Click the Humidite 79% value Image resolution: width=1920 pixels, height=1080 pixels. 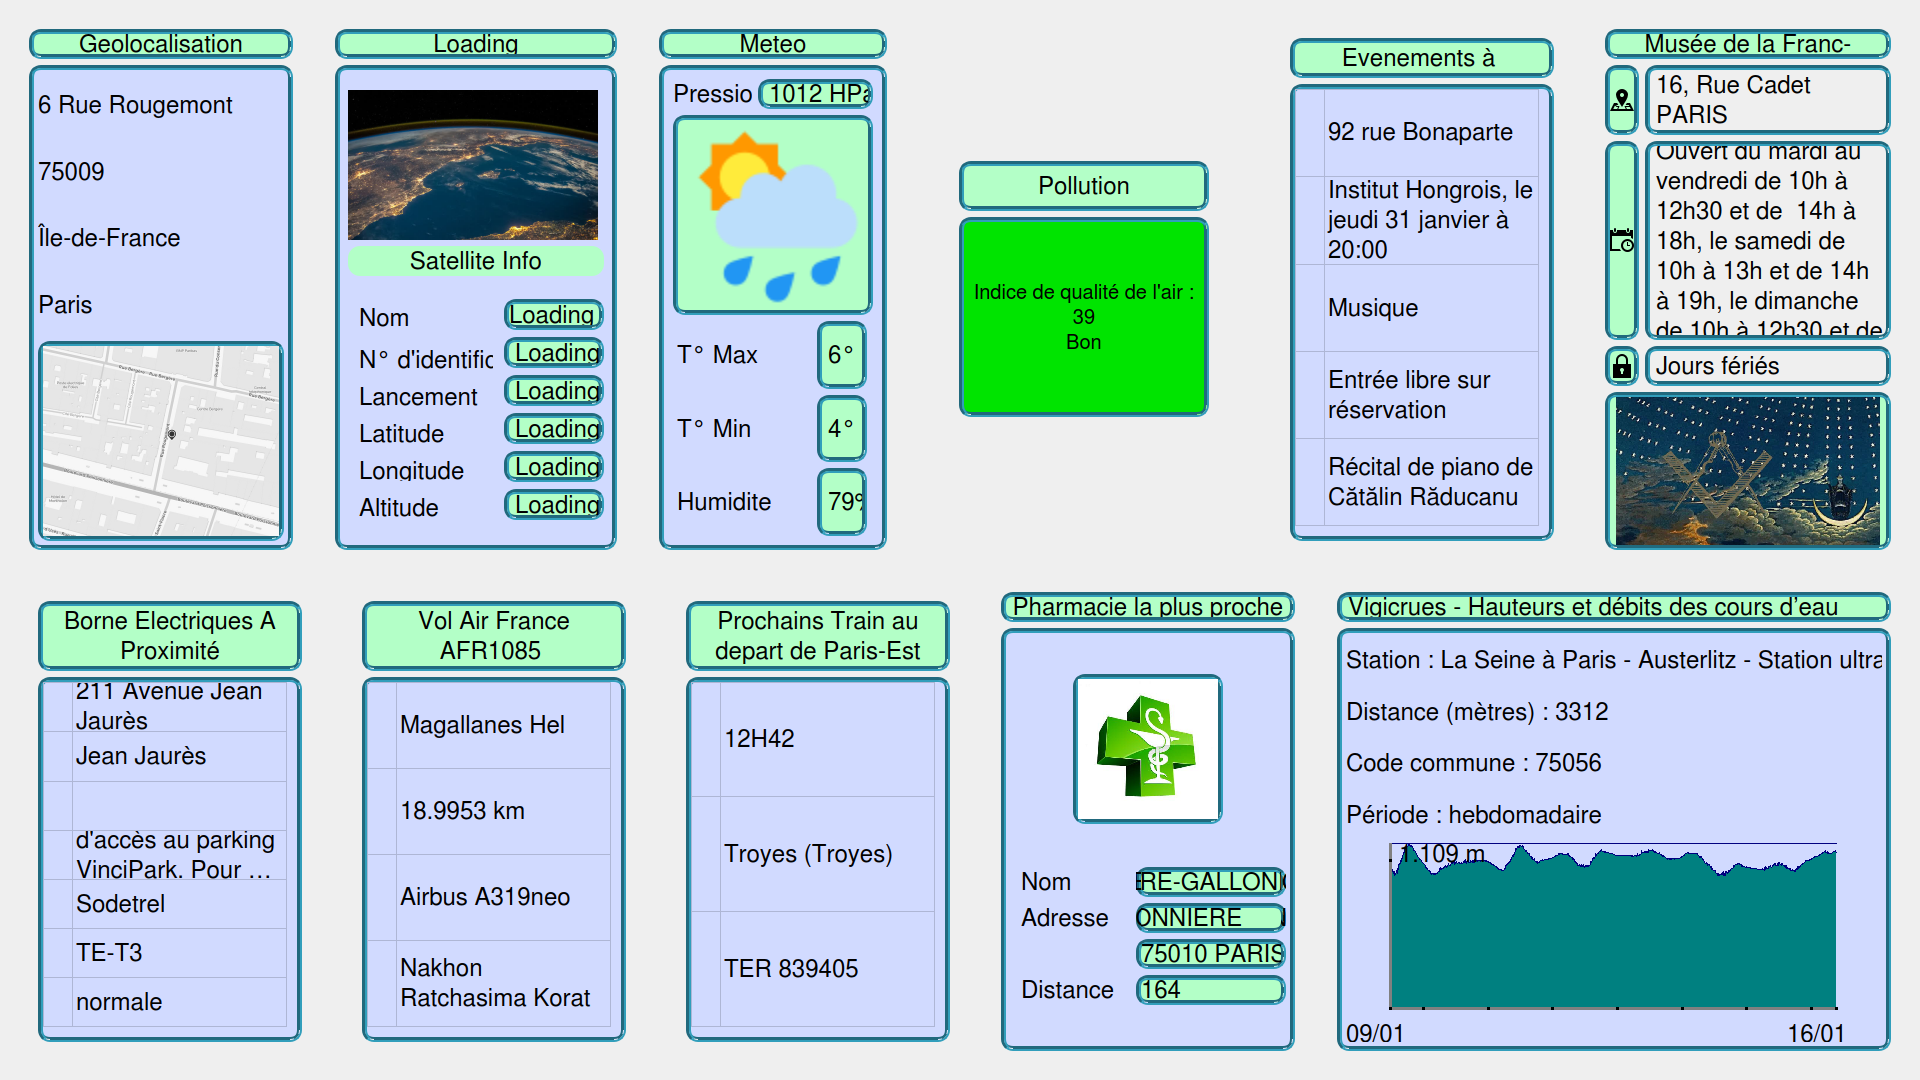841,502
